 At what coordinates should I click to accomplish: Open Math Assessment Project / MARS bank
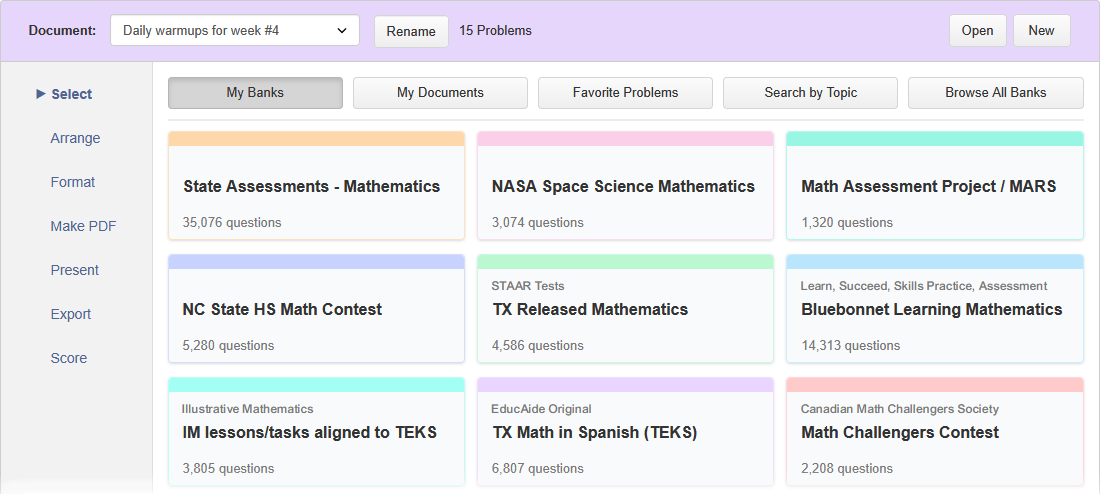(x=934, y=186)
